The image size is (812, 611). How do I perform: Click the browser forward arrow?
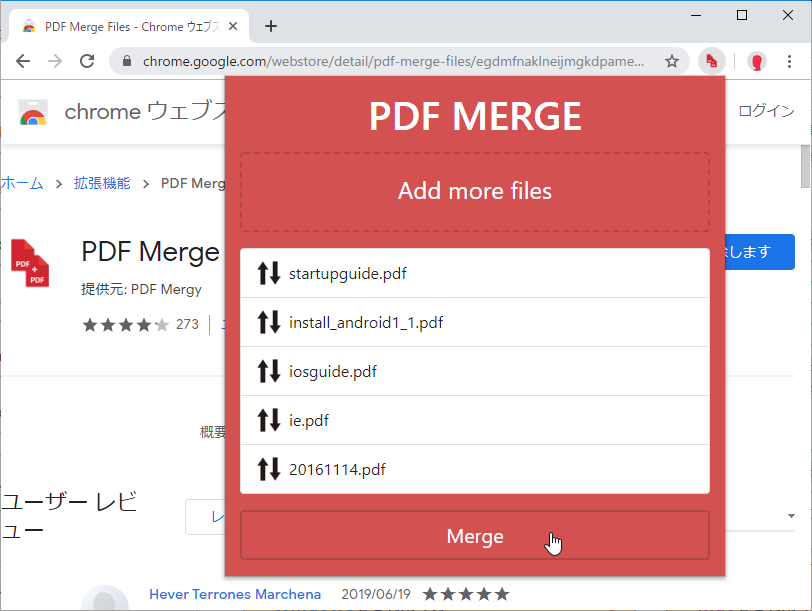coord(55,62)
